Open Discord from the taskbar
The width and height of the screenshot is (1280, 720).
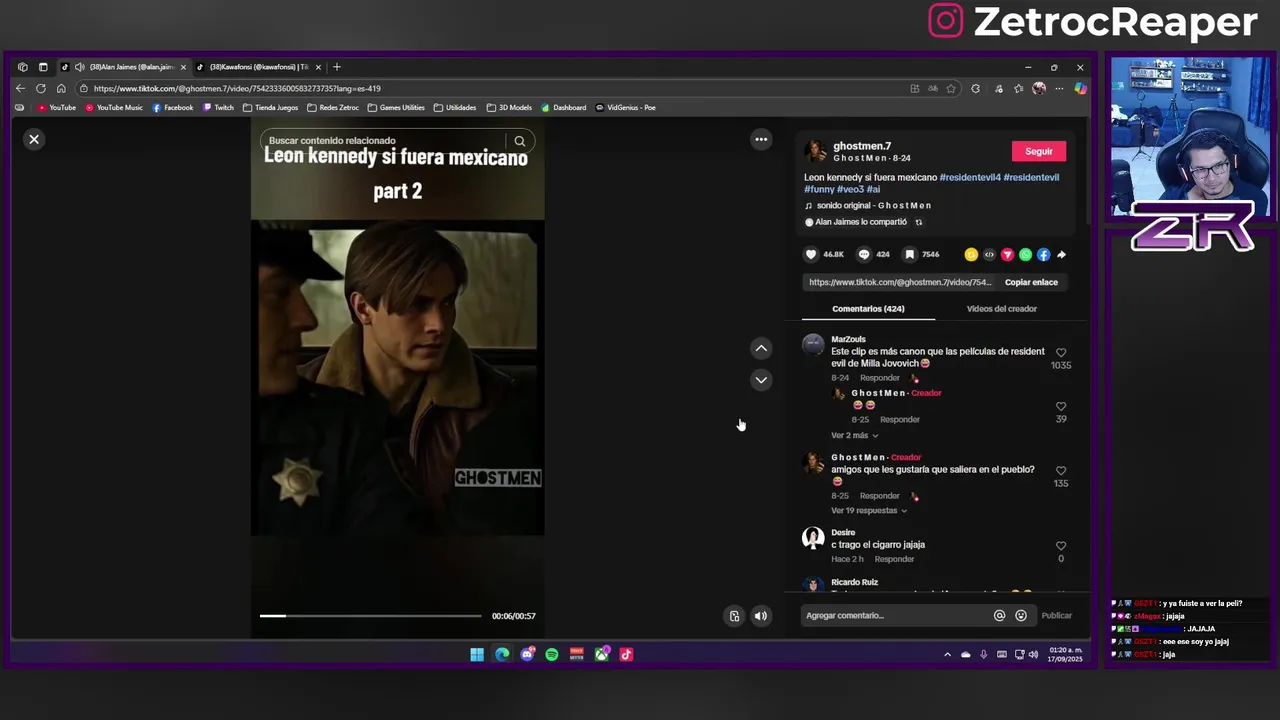527,655
